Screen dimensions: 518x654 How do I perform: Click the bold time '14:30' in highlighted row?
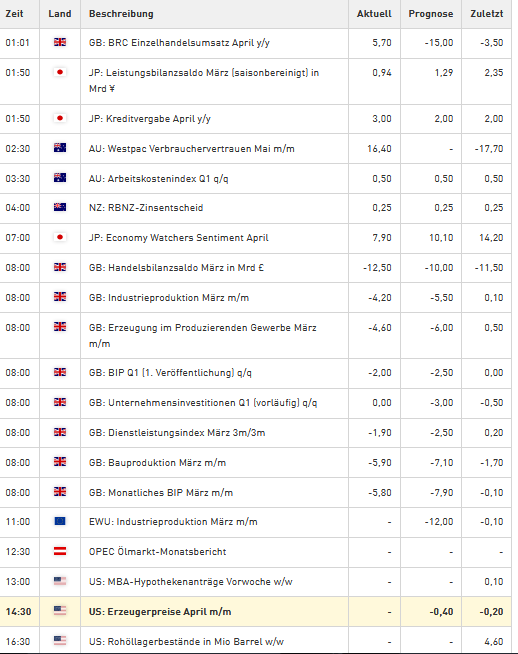(x=18, y=611)
